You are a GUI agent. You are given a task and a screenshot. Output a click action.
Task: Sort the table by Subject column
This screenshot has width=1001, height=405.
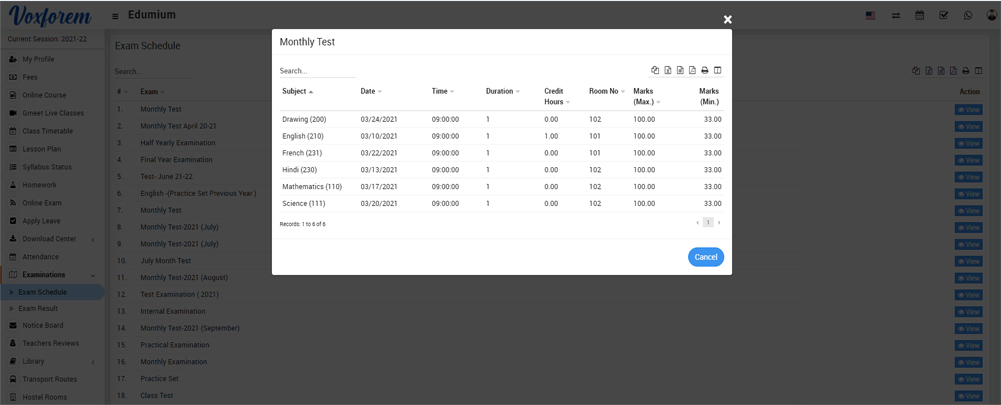(297, 92)
